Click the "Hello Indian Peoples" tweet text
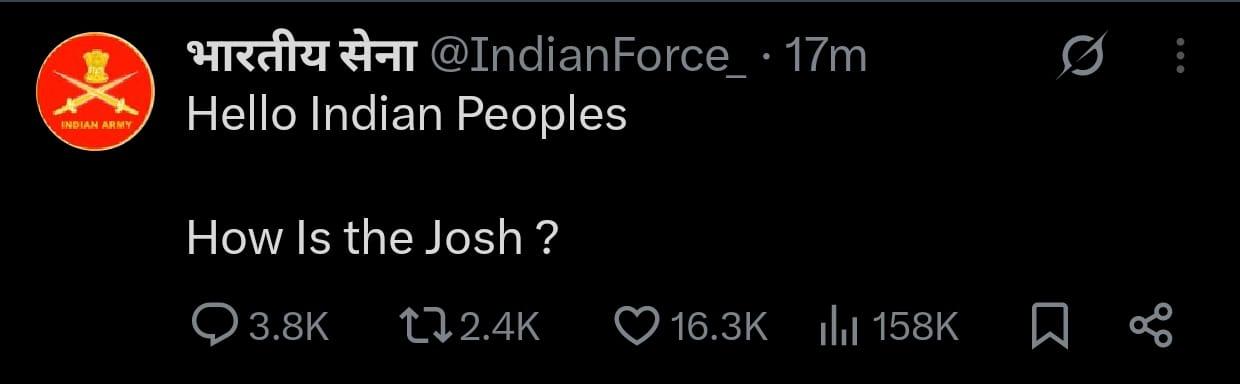Viewport: 1240px width, 384px height. [407, 116]
